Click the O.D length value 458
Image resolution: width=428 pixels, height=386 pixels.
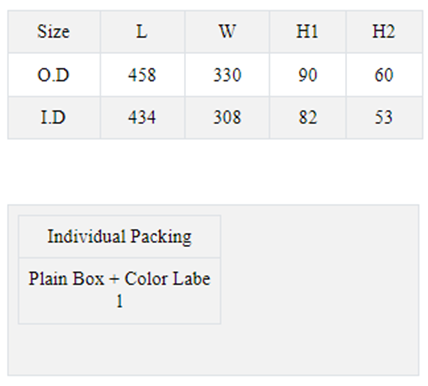[142, 75]
